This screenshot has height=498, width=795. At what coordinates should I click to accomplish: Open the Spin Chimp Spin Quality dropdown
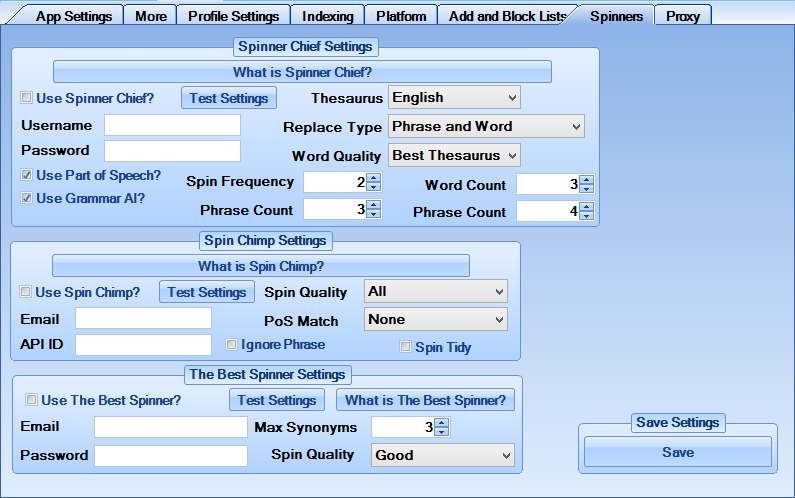436,291
